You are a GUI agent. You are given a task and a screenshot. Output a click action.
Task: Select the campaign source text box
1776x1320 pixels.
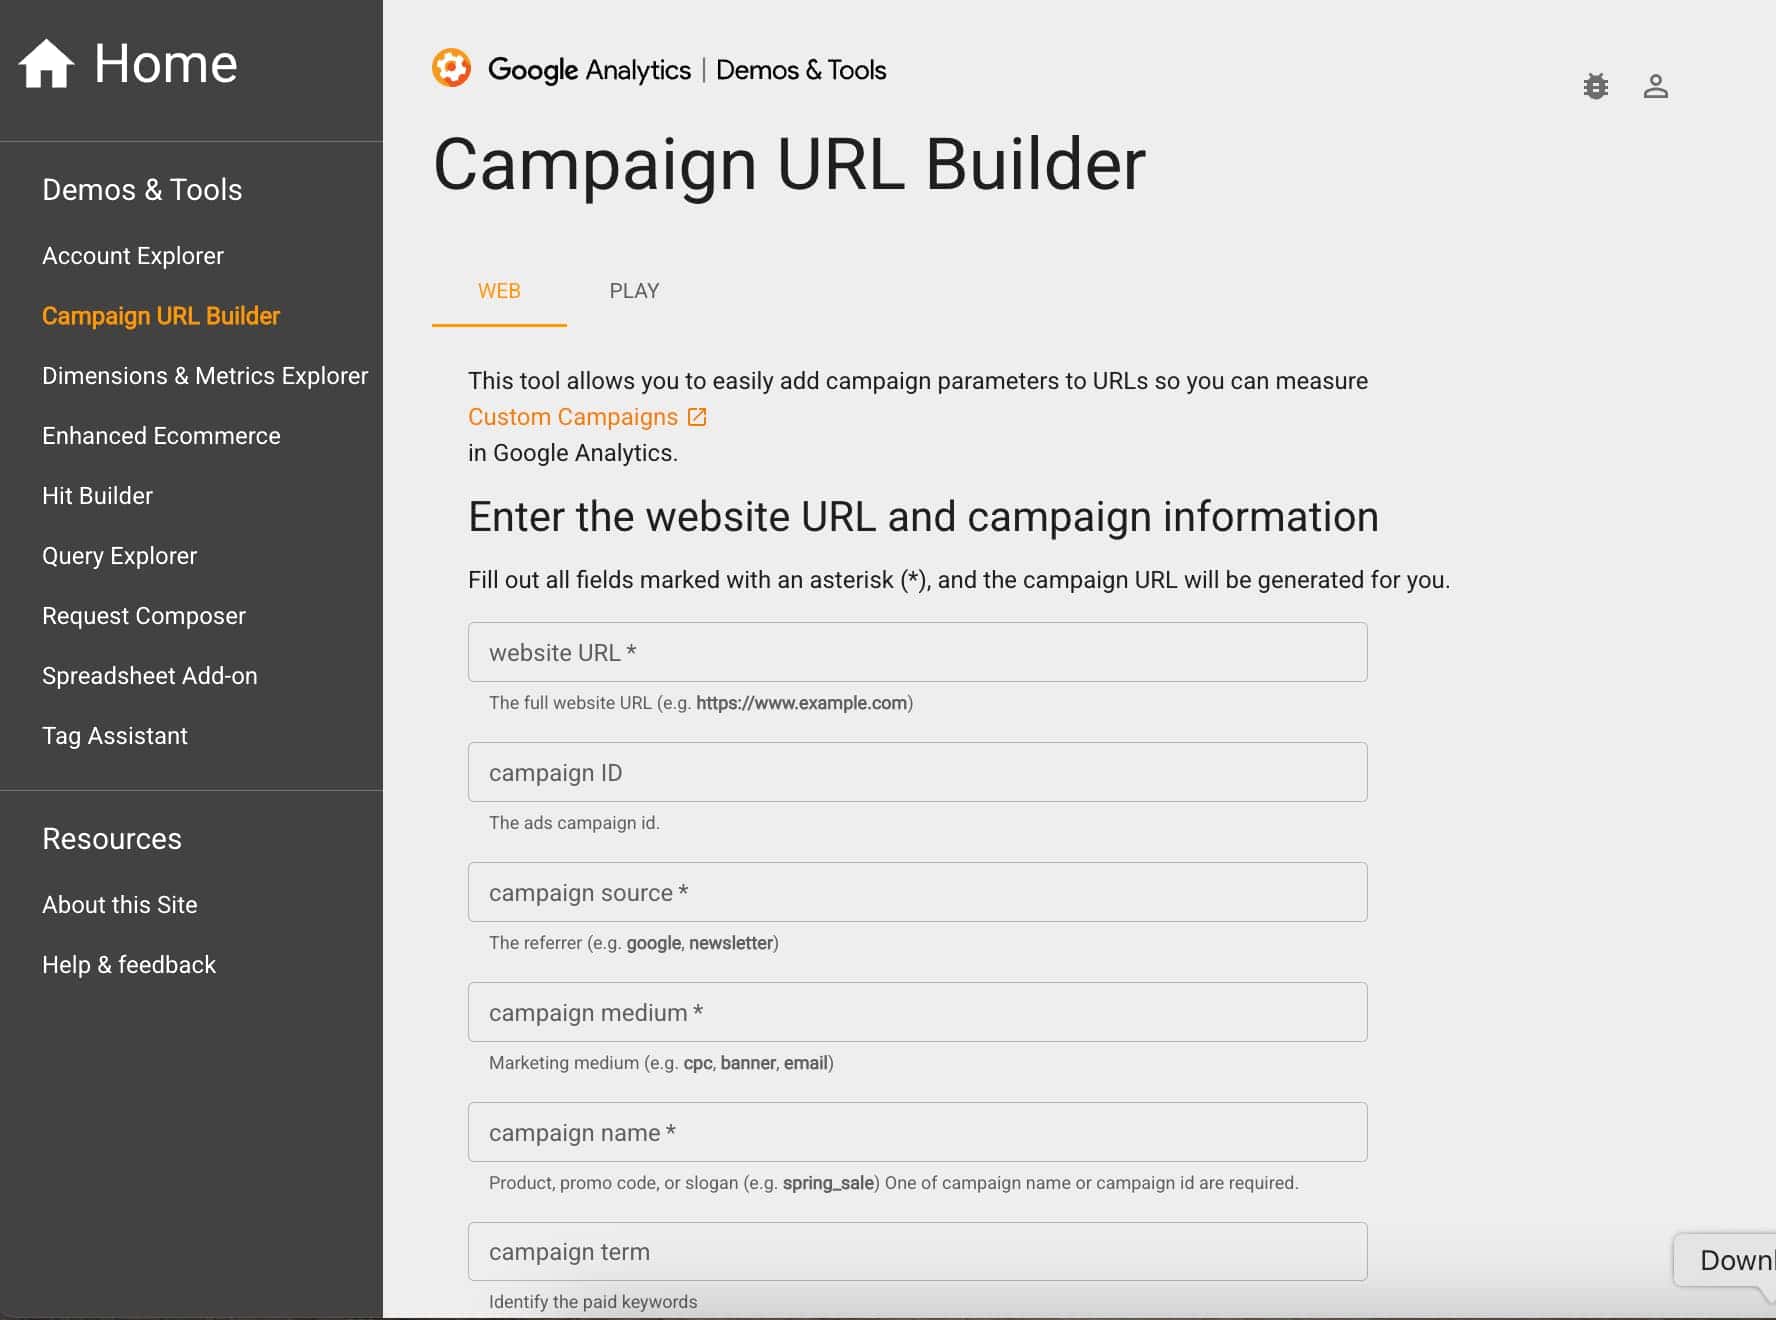[917, 892]
